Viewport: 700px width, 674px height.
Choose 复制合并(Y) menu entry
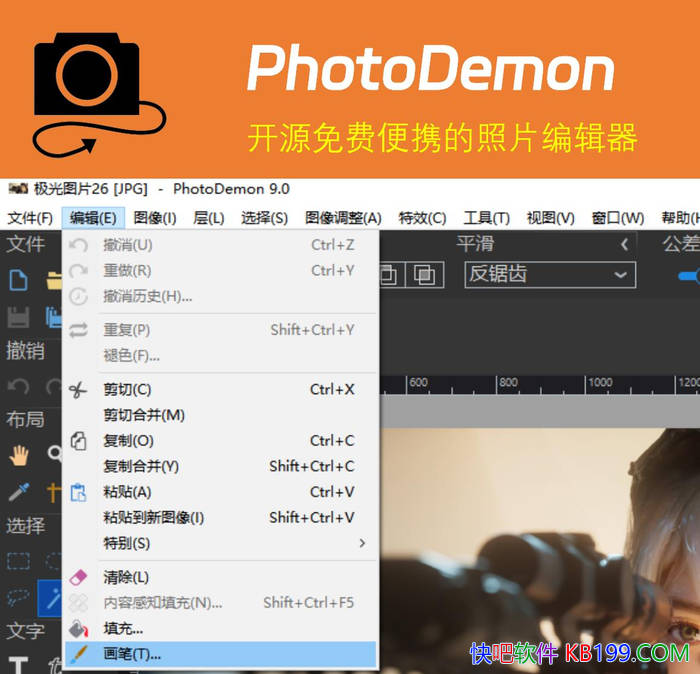(221, 466)
